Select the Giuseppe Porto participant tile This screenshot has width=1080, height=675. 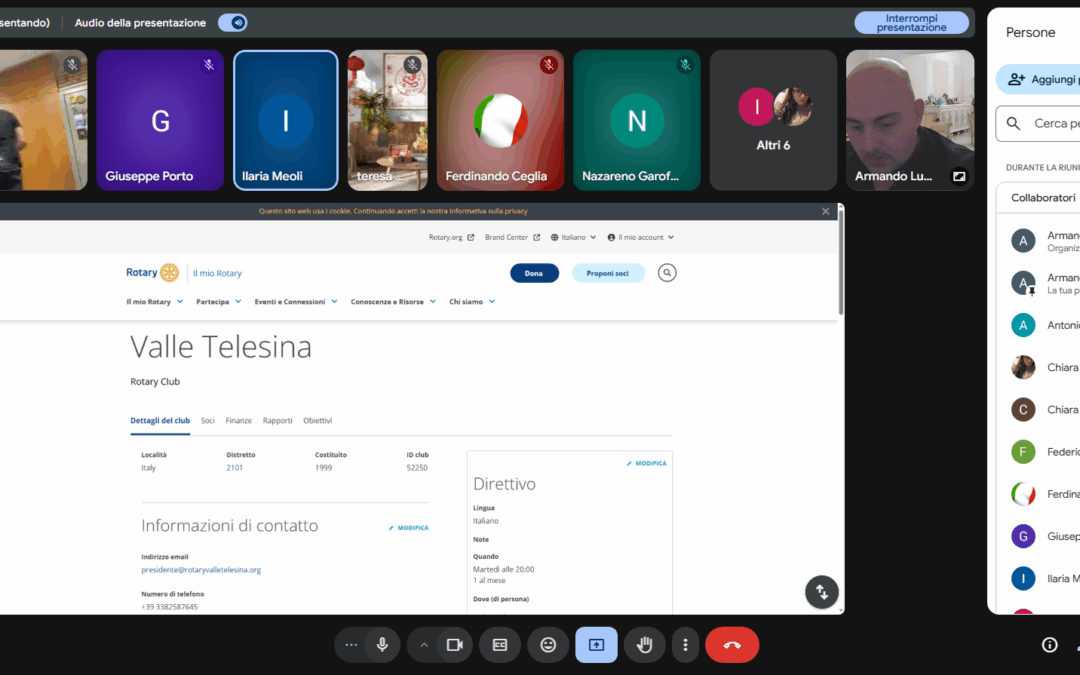(160, 120)
